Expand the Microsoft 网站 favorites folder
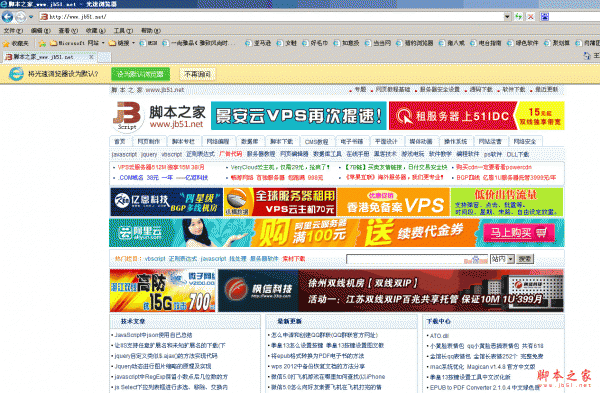The width and height of the screenshot is (600, 393). pyautogui.click(x=77, y=43)
